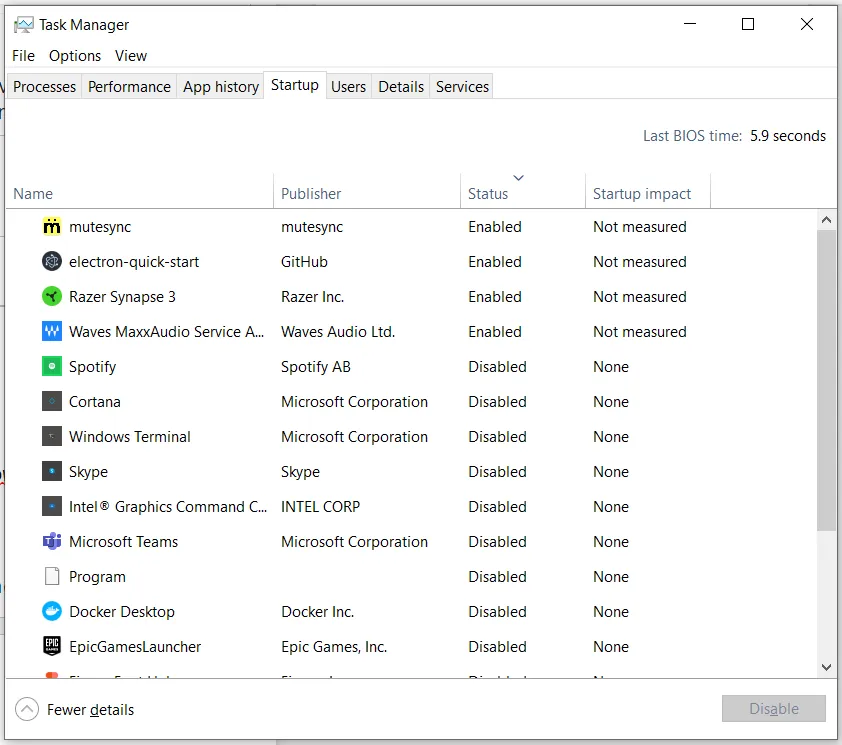Click the scrollbar up arrow

[x=826, y=220]
